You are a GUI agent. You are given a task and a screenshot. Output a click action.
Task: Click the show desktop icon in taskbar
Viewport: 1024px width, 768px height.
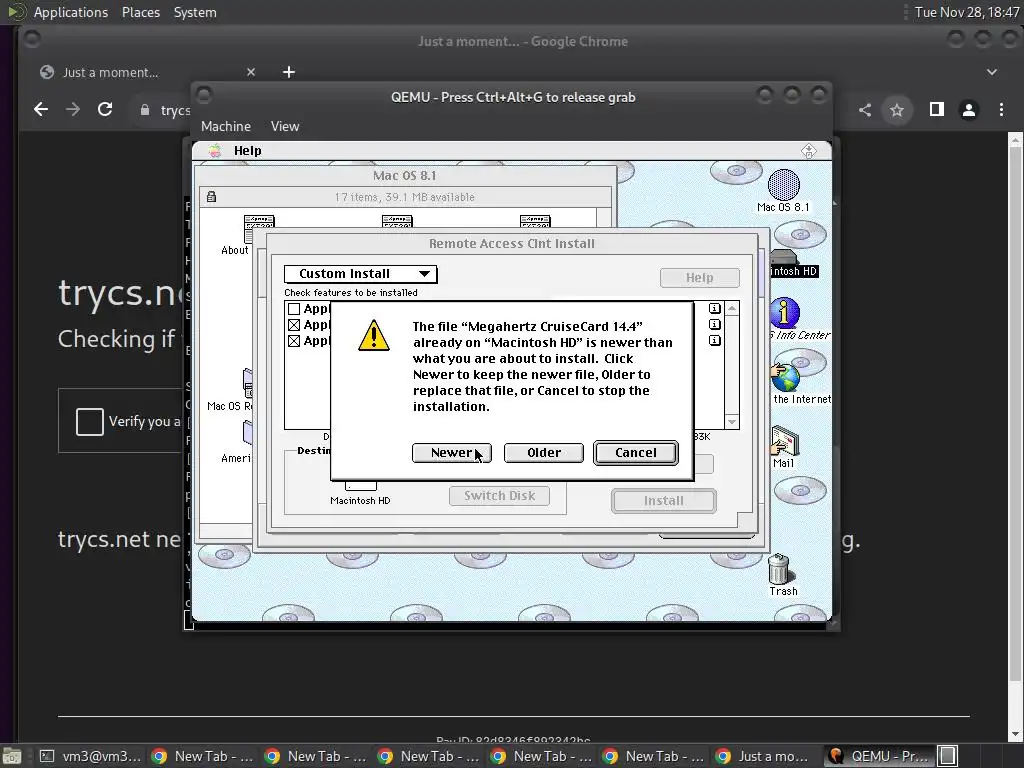click(12, 756)
